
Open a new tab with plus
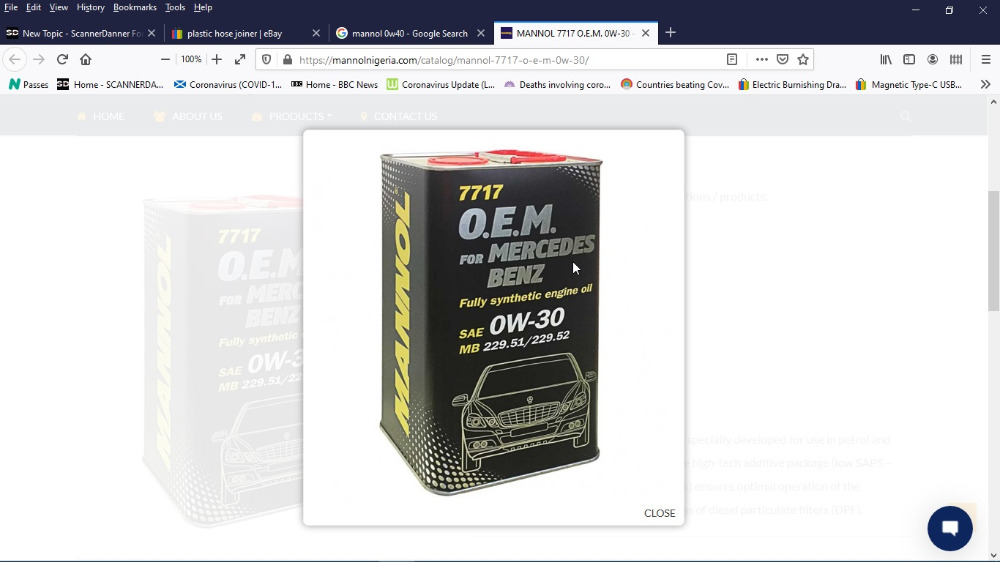[670, 33]
